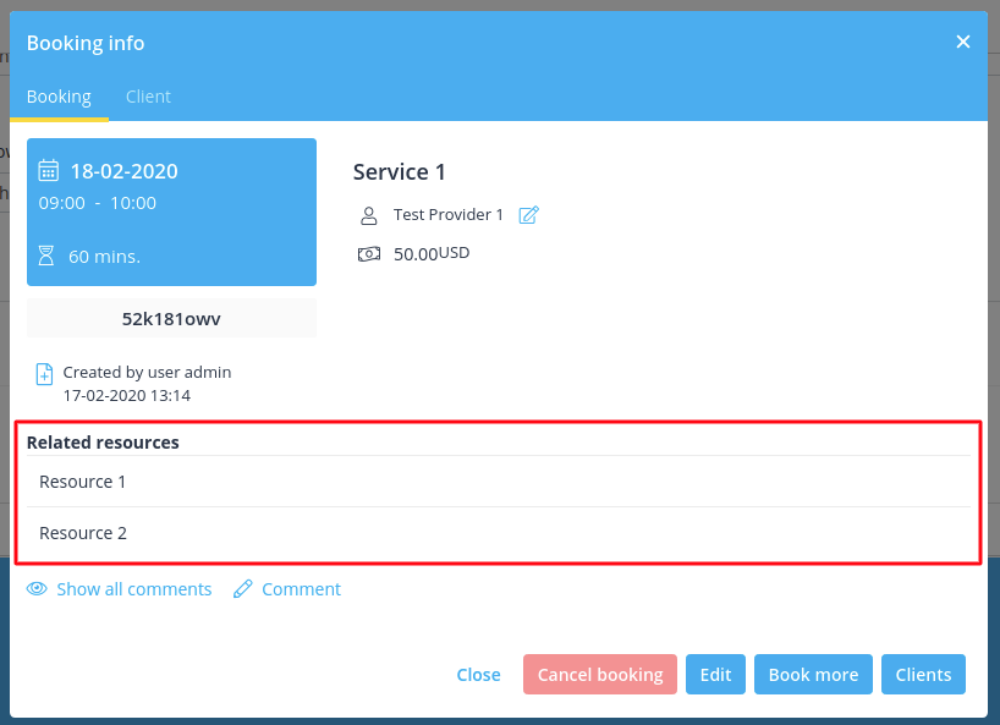Click the Book more button
This screenshot has width=1000, height=725.
(813, 674)
